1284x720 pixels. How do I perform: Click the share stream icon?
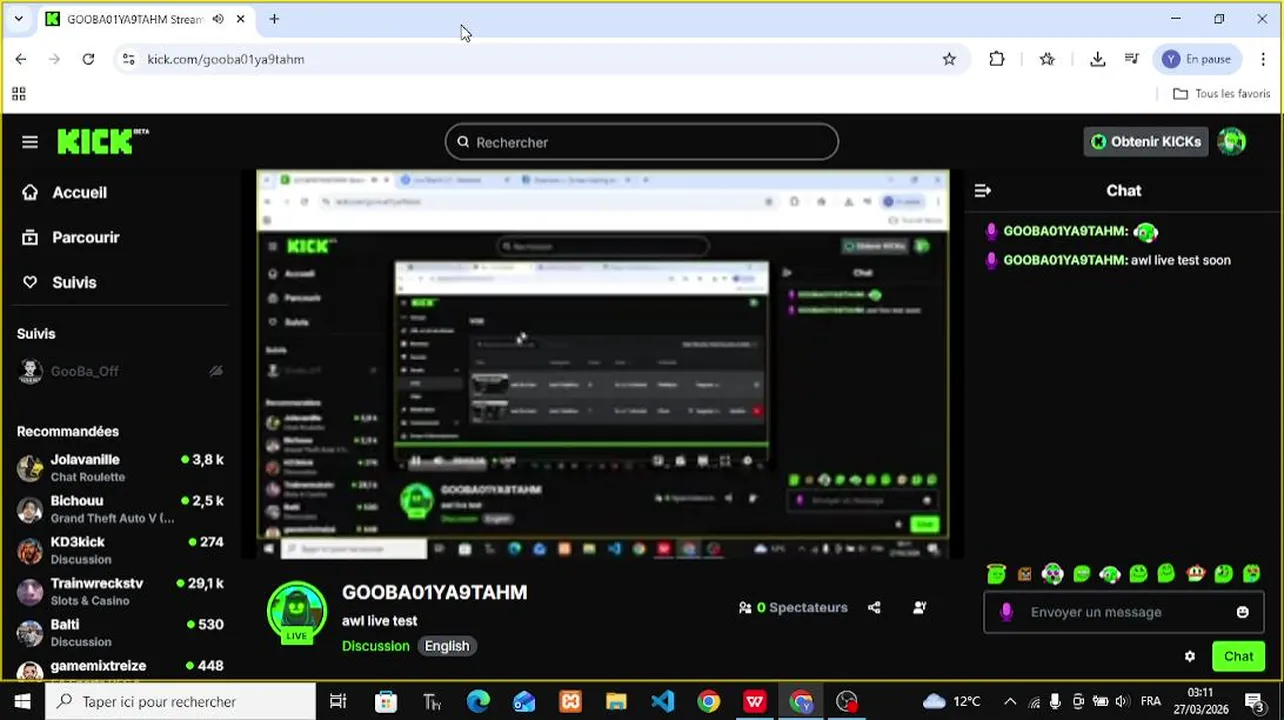click(874, 607)
